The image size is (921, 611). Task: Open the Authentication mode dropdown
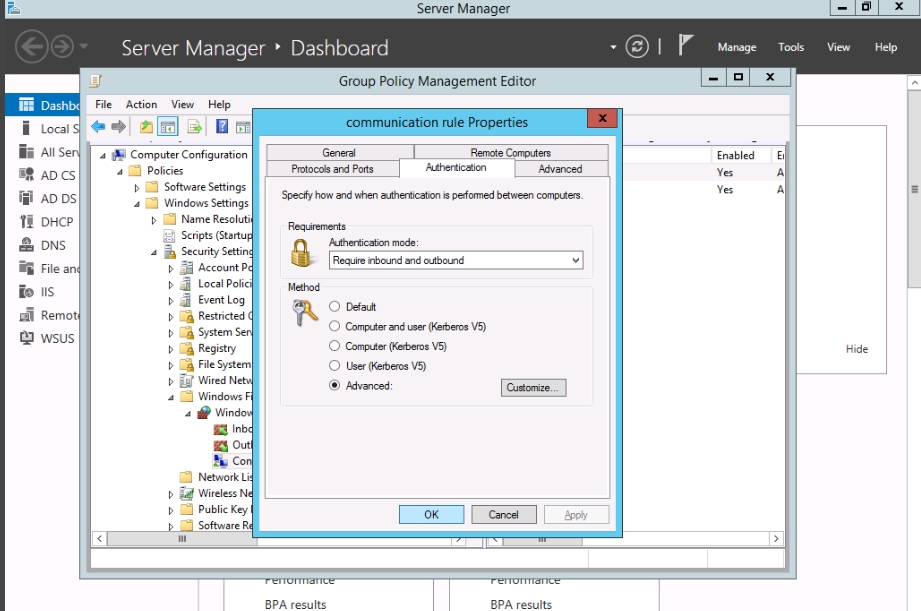(x=575, y=261)
